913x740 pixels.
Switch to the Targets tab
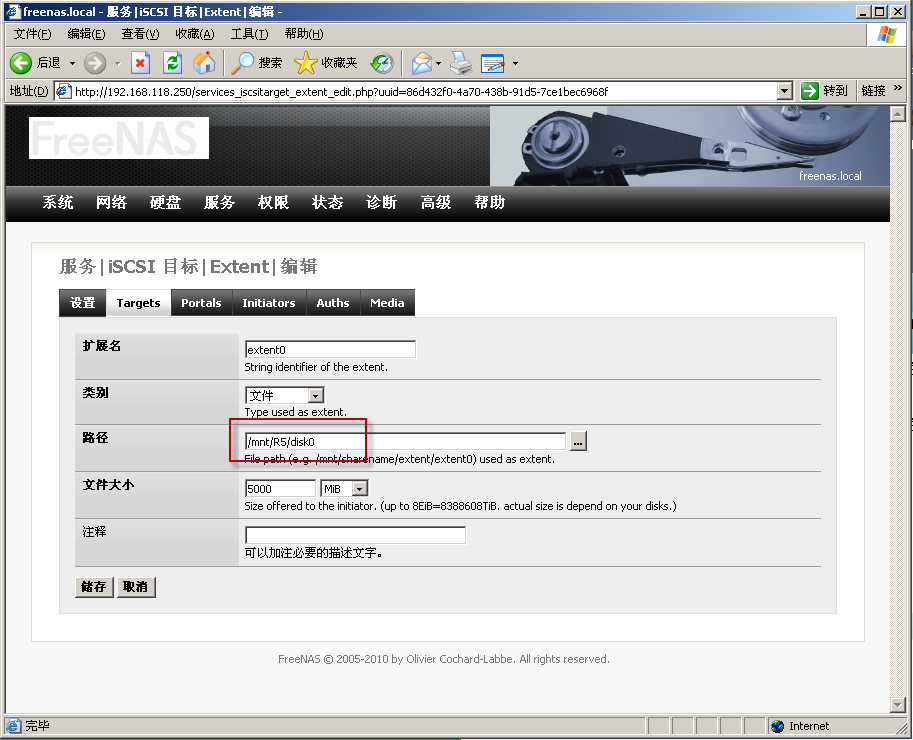click(x=139, y=303)
